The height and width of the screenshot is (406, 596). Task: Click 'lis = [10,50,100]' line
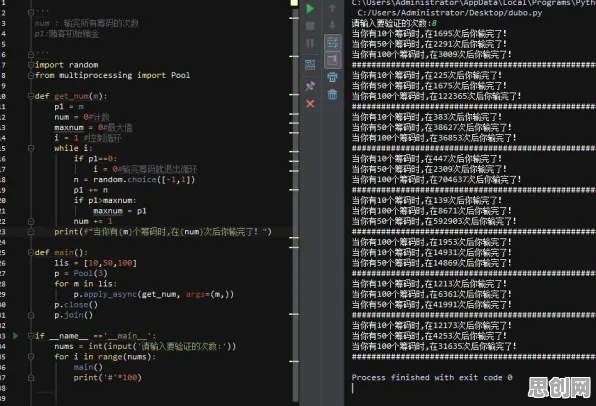(95, 263)
